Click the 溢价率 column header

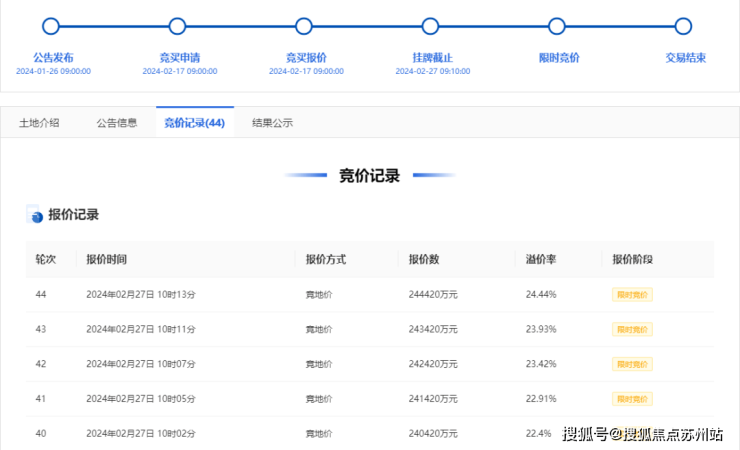pos(541,259)
